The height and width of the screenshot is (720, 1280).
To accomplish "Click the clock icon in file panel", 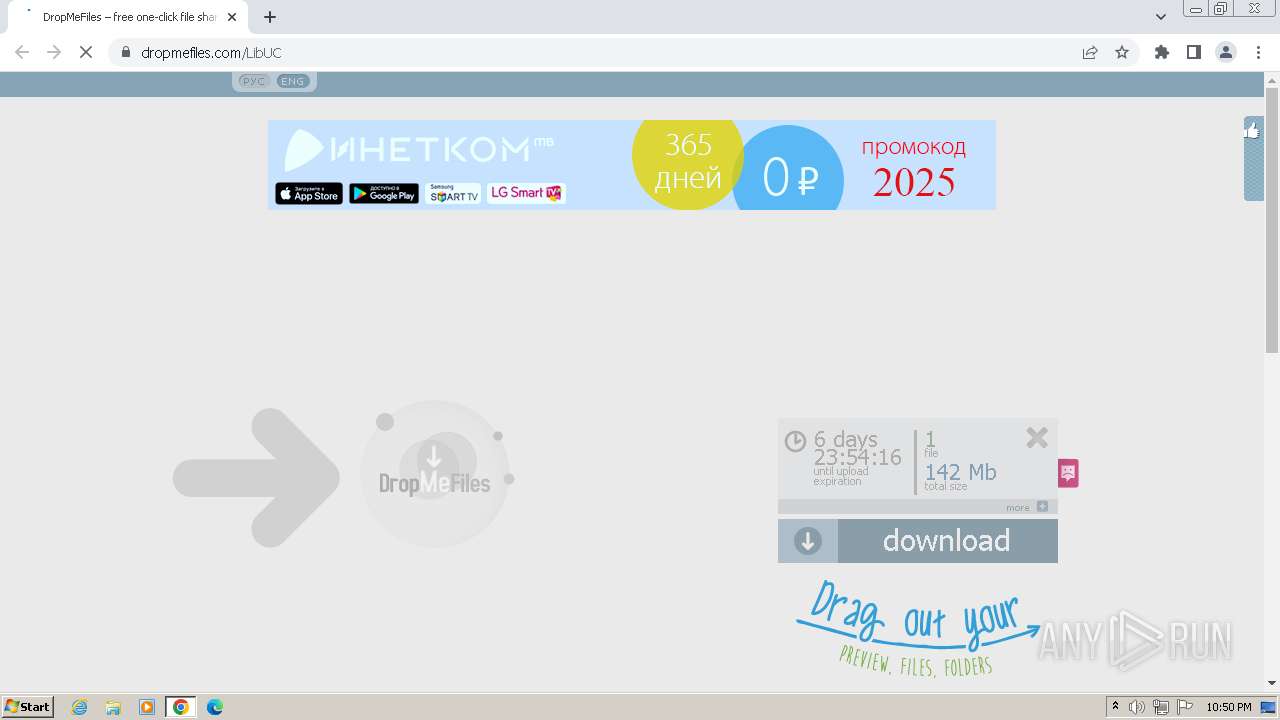I will (795, 441).
